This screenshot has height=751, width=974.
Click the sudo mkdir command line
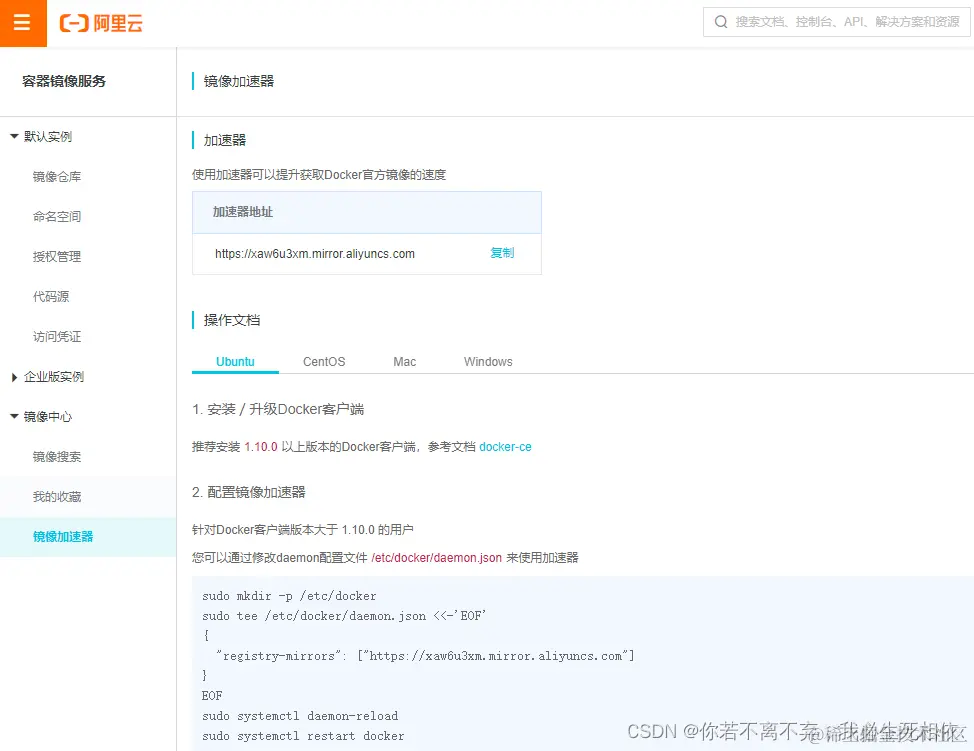(289, 596)
